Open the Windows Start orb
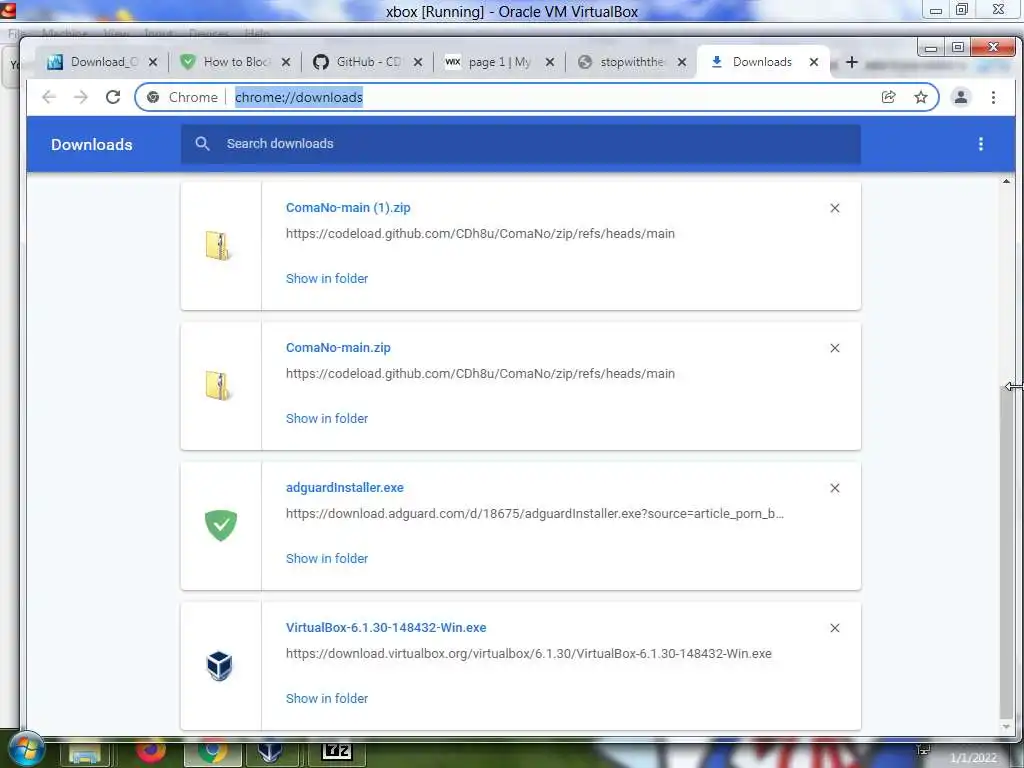1024x768 pixels. point(26,750)
